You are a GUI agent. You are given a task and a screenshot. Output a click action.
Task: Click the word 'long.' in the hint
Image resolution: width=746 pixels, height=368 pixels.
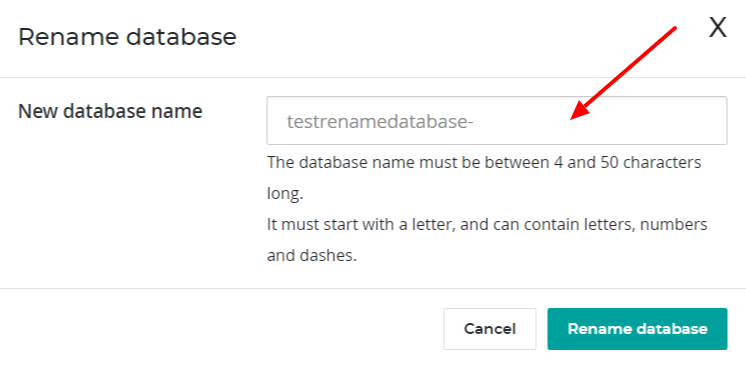(285, 195)
